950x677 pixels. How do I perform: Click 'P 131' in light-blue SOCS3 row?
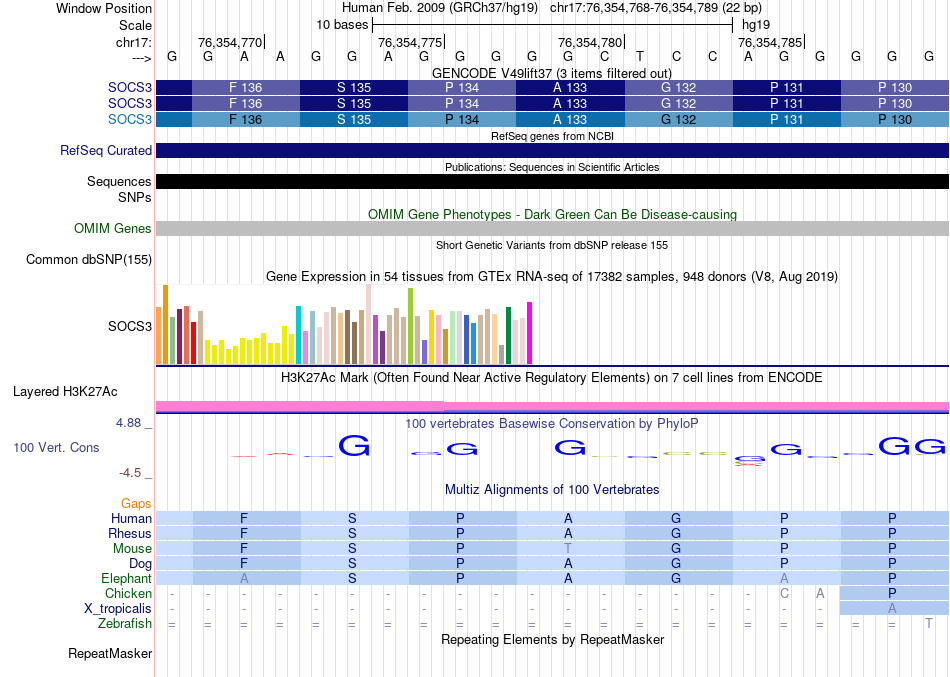[x=786, y=119]
